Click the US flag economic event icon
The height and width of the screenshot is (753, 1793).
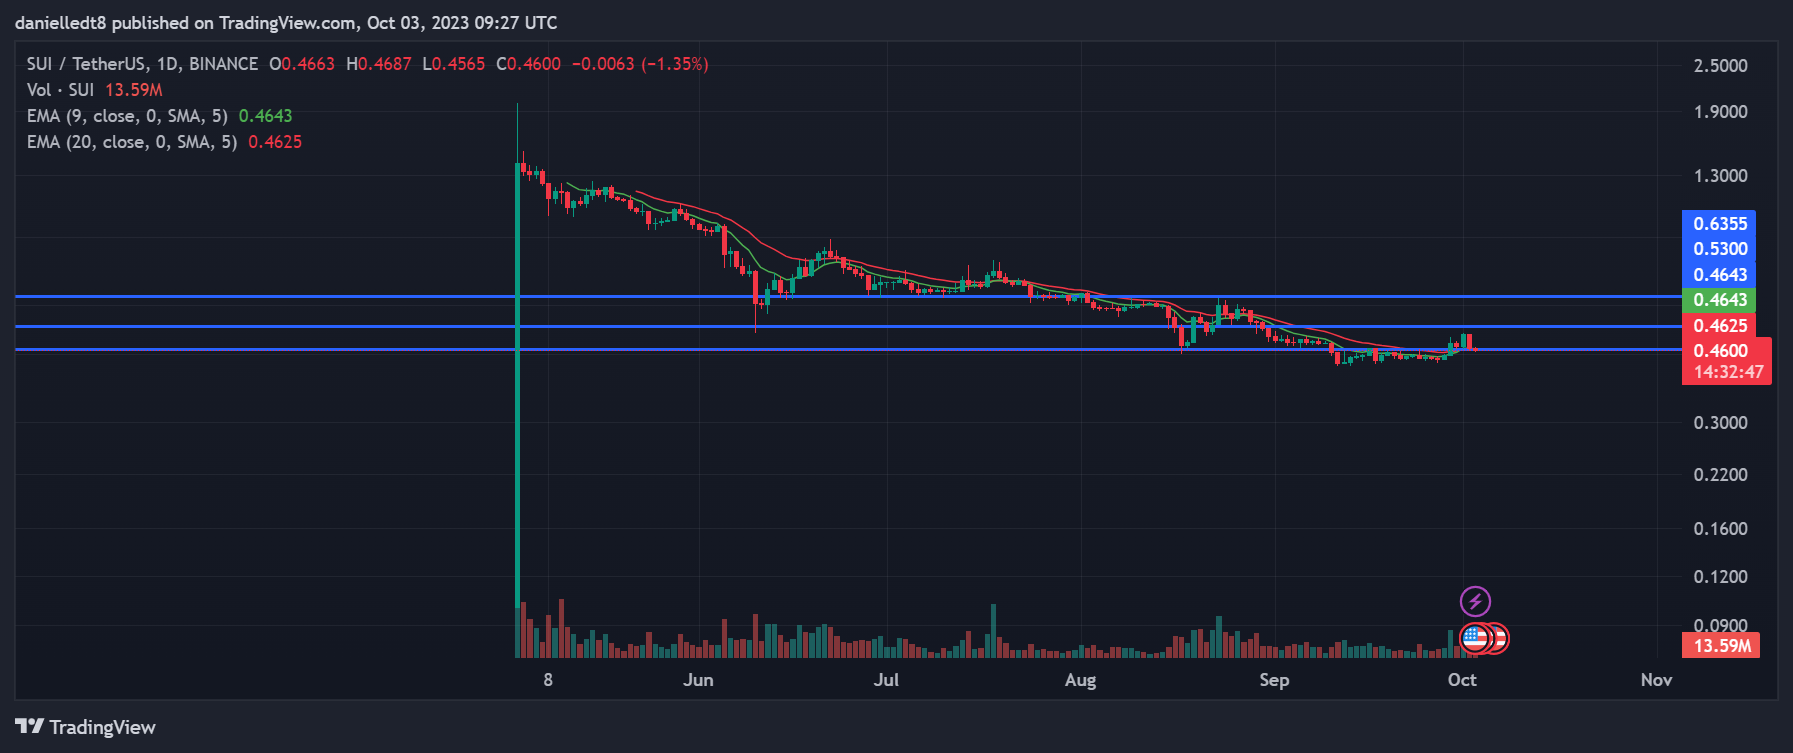tap(1474, 638)
